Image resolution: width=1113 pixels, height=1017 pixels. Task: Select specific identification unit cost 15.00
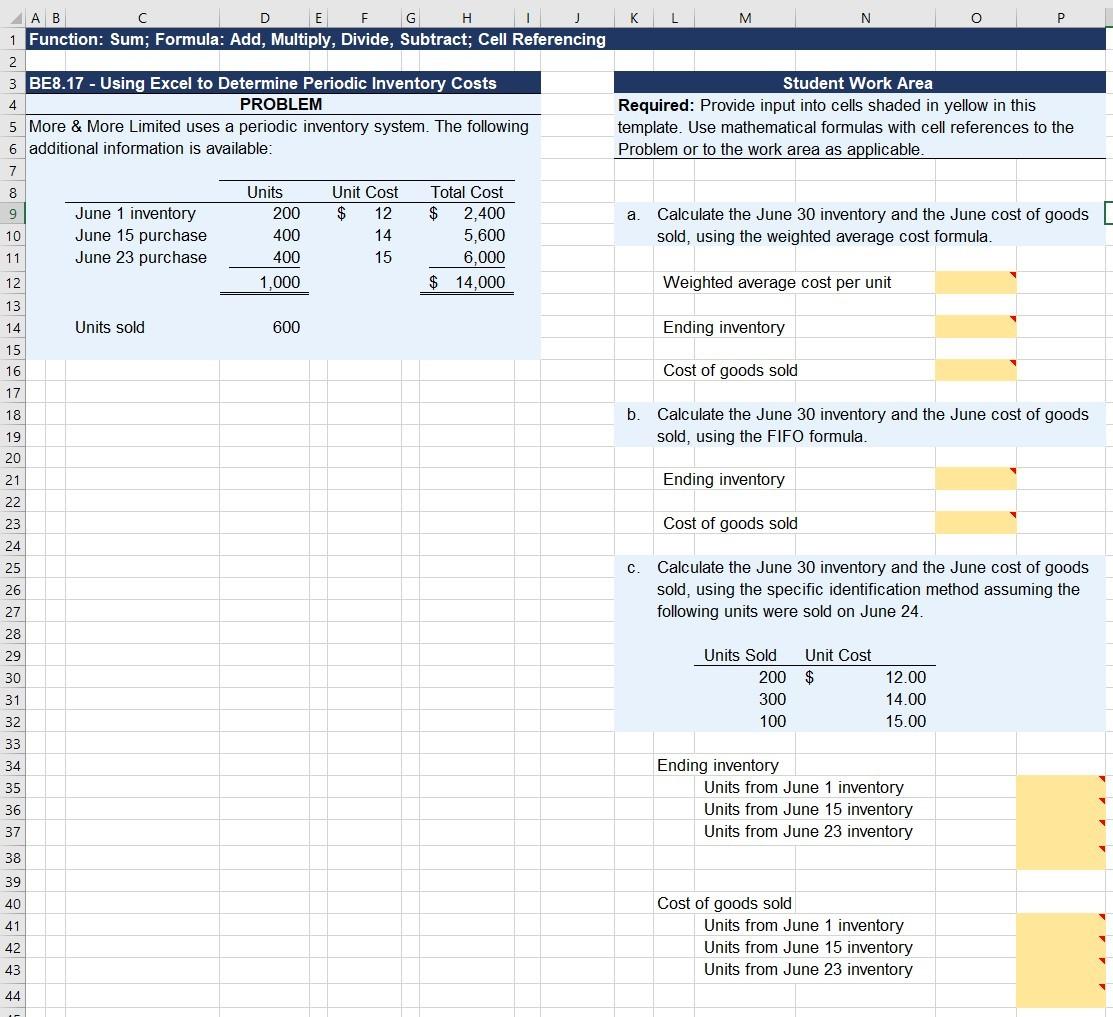(x=865, y=722)
